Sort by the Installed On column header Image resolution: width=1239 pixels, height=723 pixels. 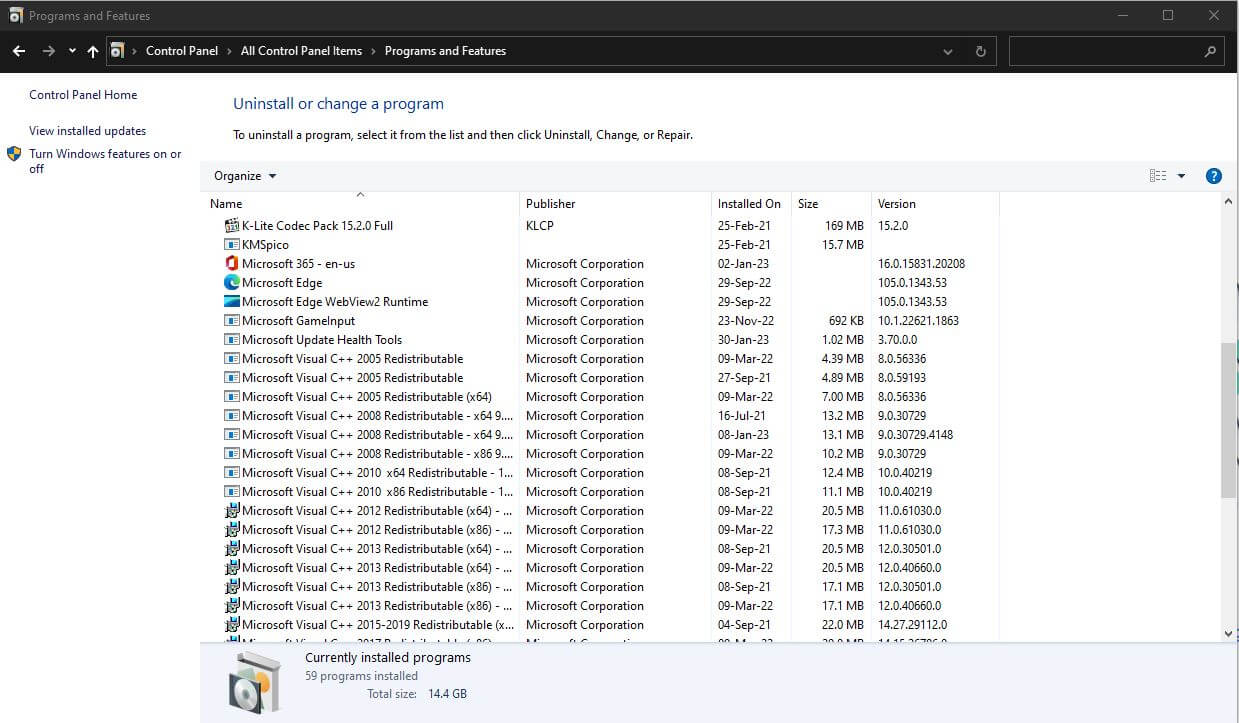pyautogui.click(x=751, y=204)
